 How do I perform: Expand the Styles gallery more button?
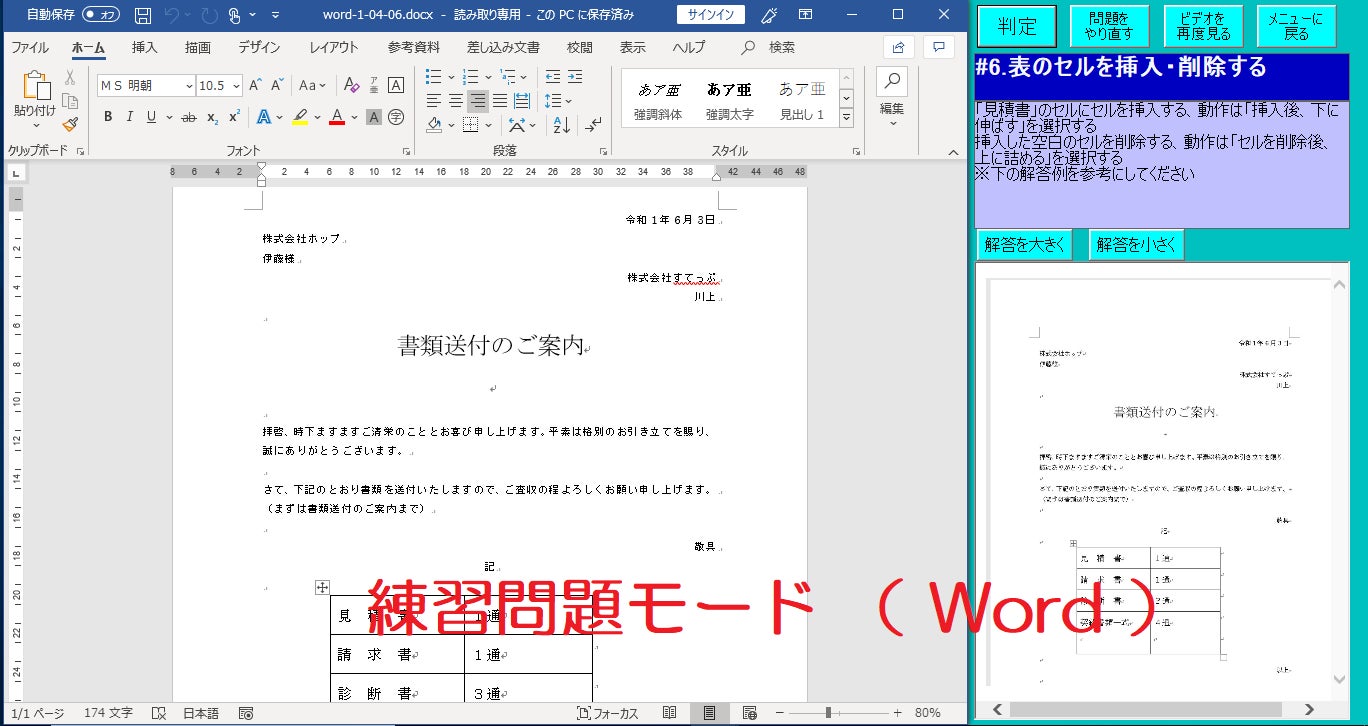click(x=846, y=118)
